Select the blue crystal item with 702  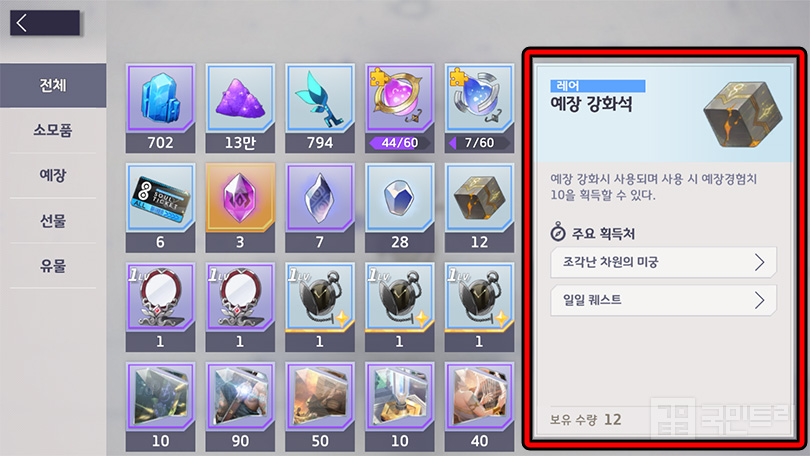tap(160, 108)
